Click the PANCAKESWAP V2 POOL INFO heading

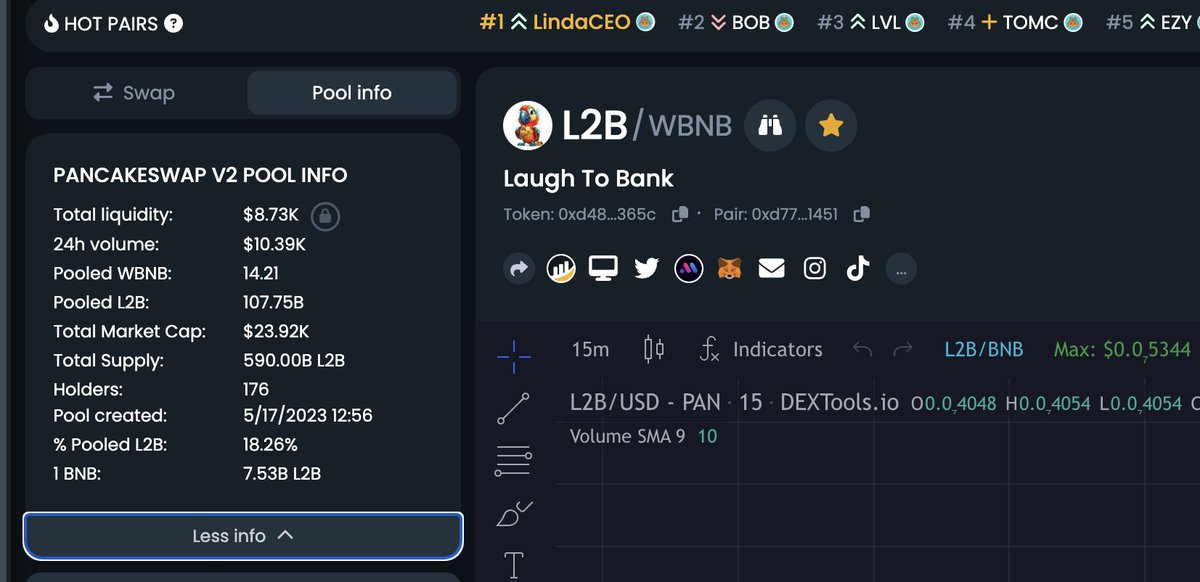coord(200,176)
